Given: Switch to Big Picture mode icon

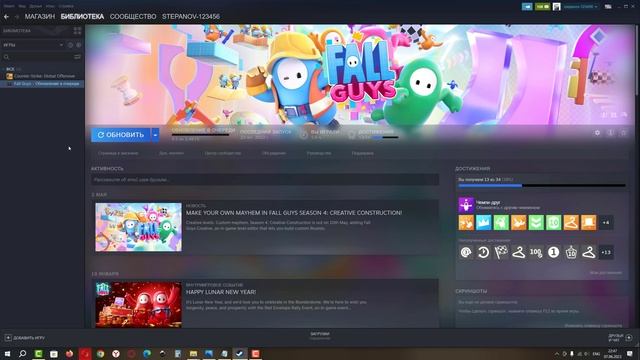Looking at the screenshot, I should (x=608, y=7).
